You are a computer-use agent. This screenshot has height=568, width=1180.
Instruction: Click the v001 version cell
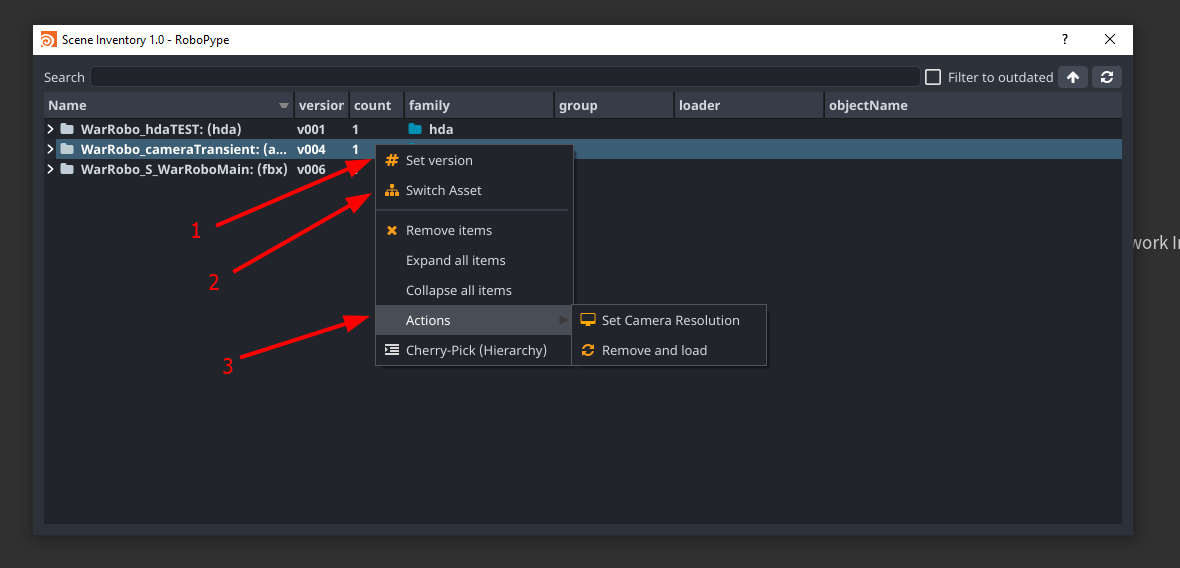[x=312, y=129]
